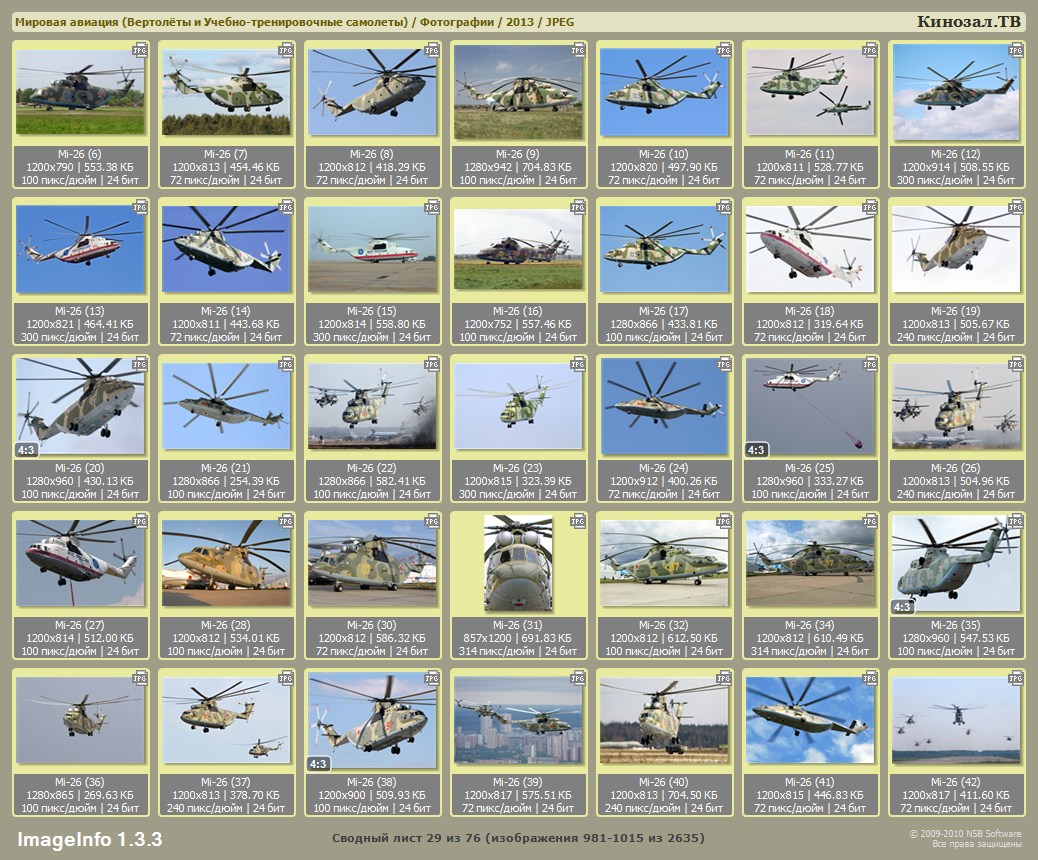
Task: Open the Mi-26 (11) two-helicopter thumbnail
Action: (x=810, y=92)
